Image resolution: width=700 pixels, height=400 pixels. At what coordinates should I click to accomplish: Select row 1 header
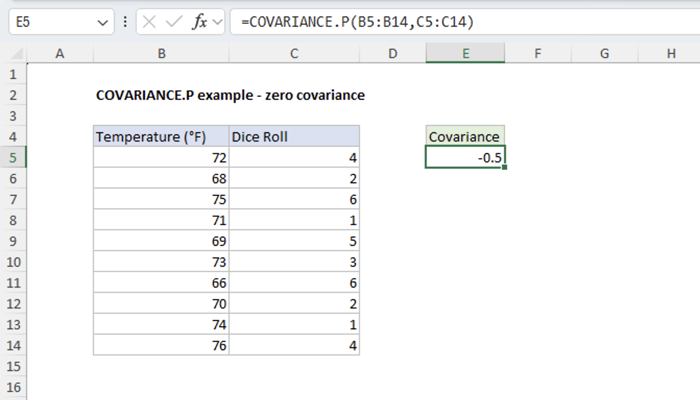[13, 74]
